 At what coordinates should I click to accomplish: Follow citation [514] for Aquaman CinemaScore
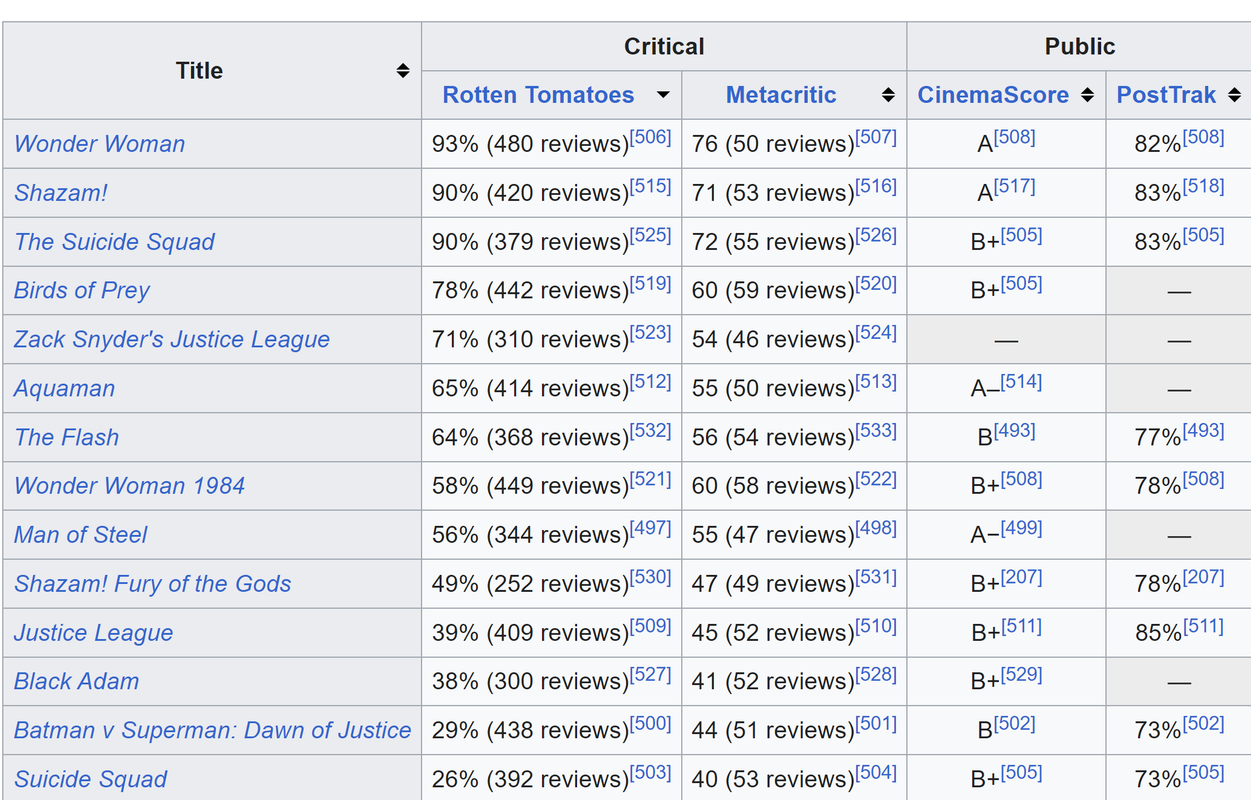coord(1021,382)
